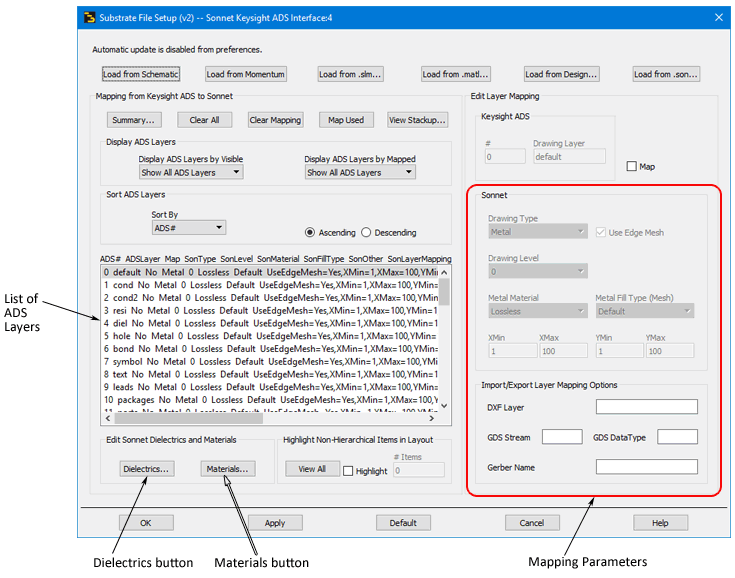735x578 pixels.
Task: Click the layer list scroll-right arrow
Action: coord(432,418)
